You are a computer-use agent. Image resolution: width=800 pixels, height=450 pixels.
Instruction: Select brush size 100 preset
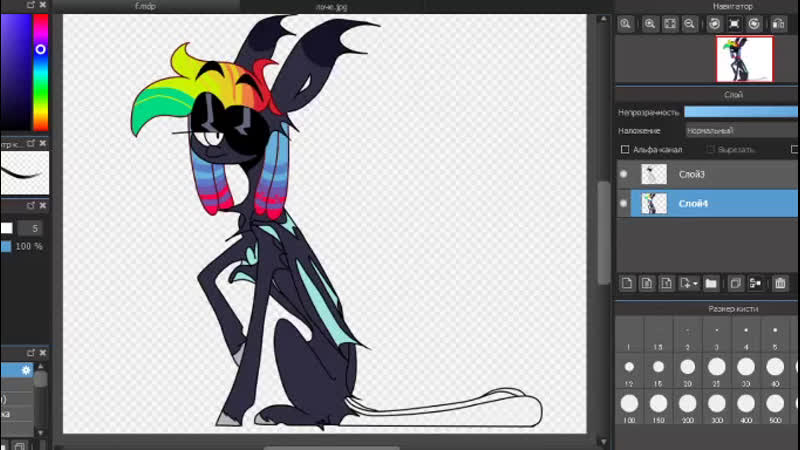coord(629,403)
